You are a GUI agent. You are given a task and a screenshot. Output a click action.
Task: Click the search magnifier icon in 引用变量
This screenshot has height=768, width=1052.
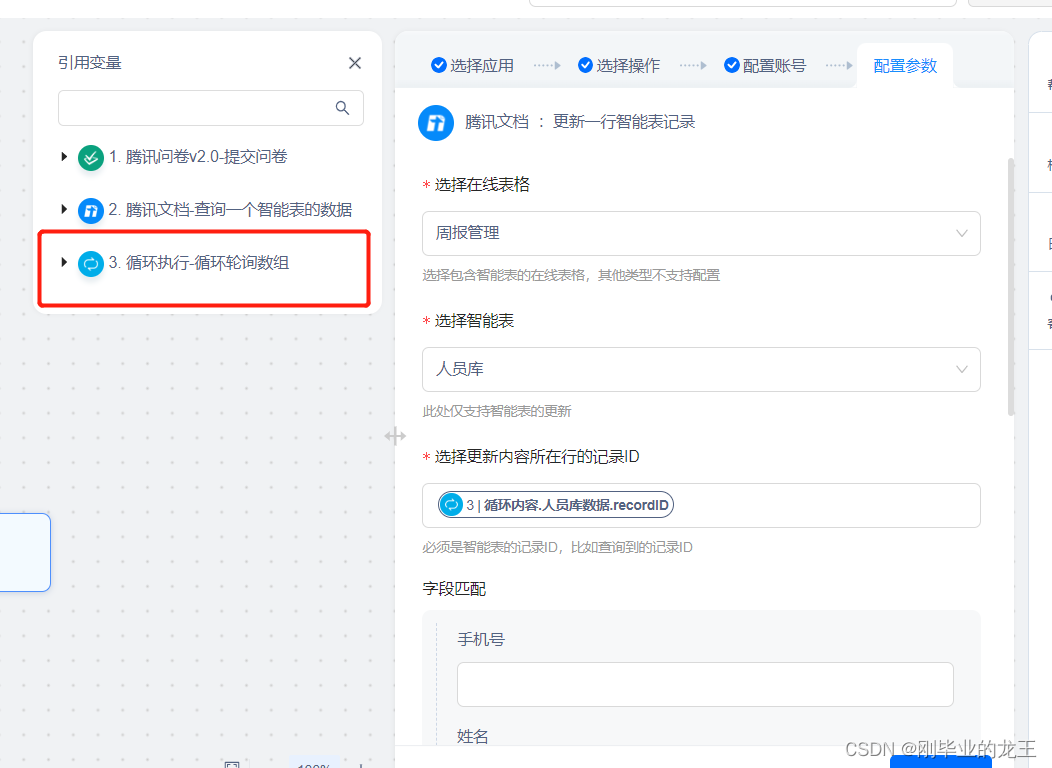342,108
